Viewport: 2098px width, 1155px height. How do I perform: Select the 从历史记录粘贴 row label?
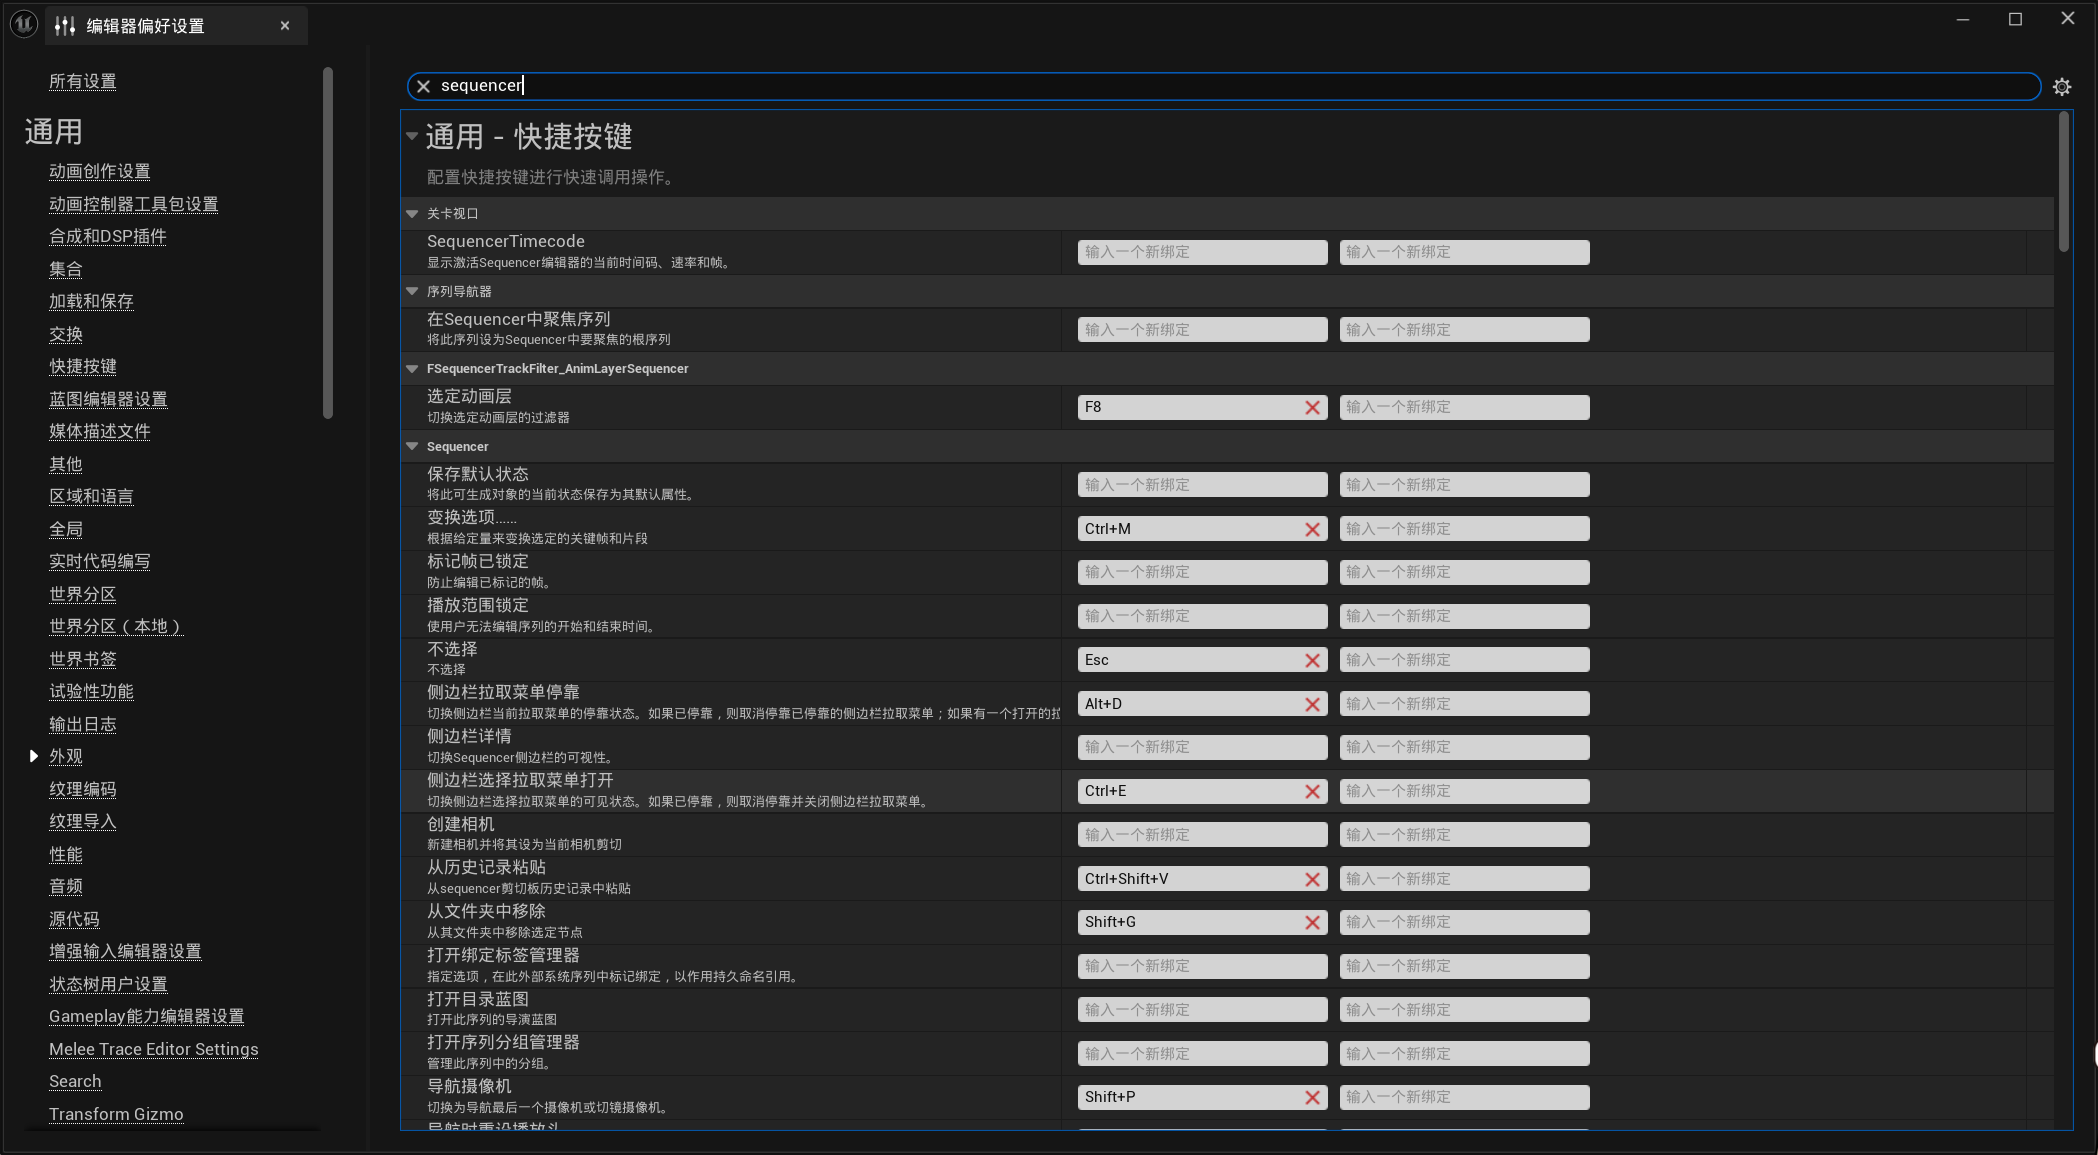click(x=486, y=867)
